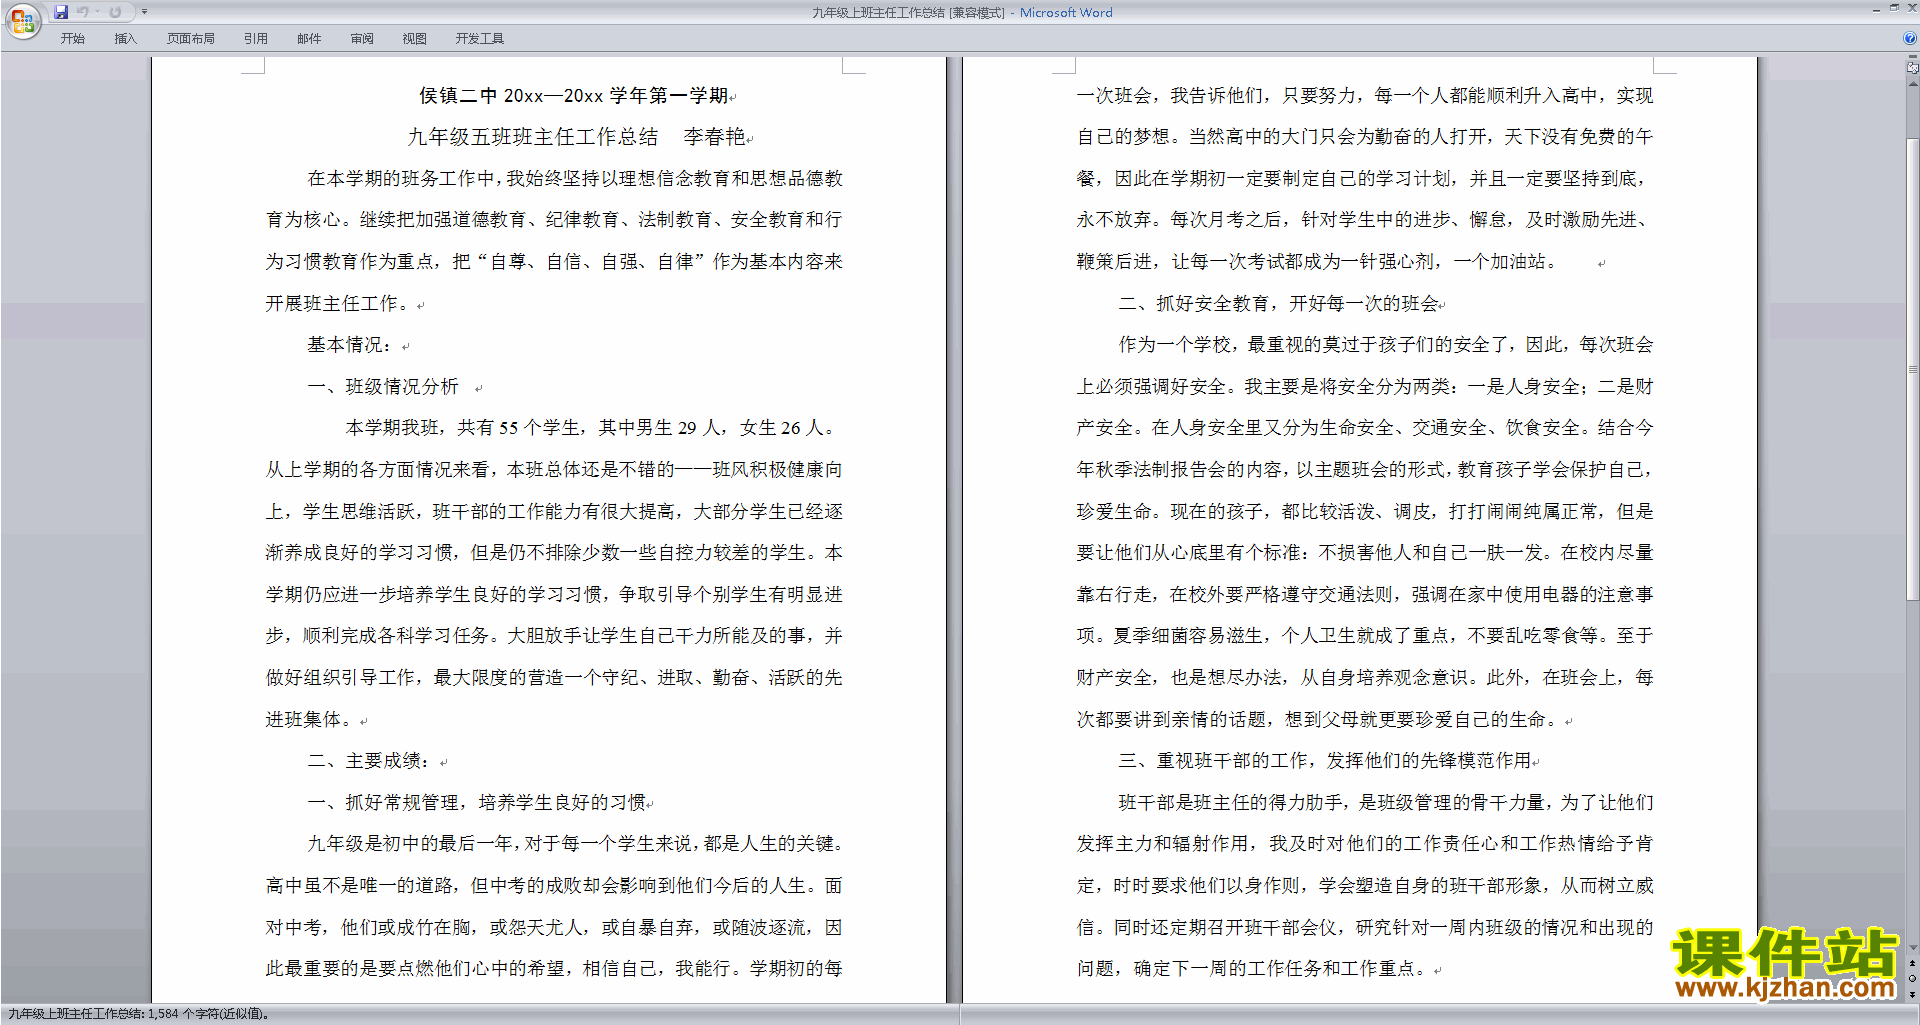The width and height of the screenshot is (1920, 1025).
Task: Click the text 进班集体。
Action: coord(312,720)
